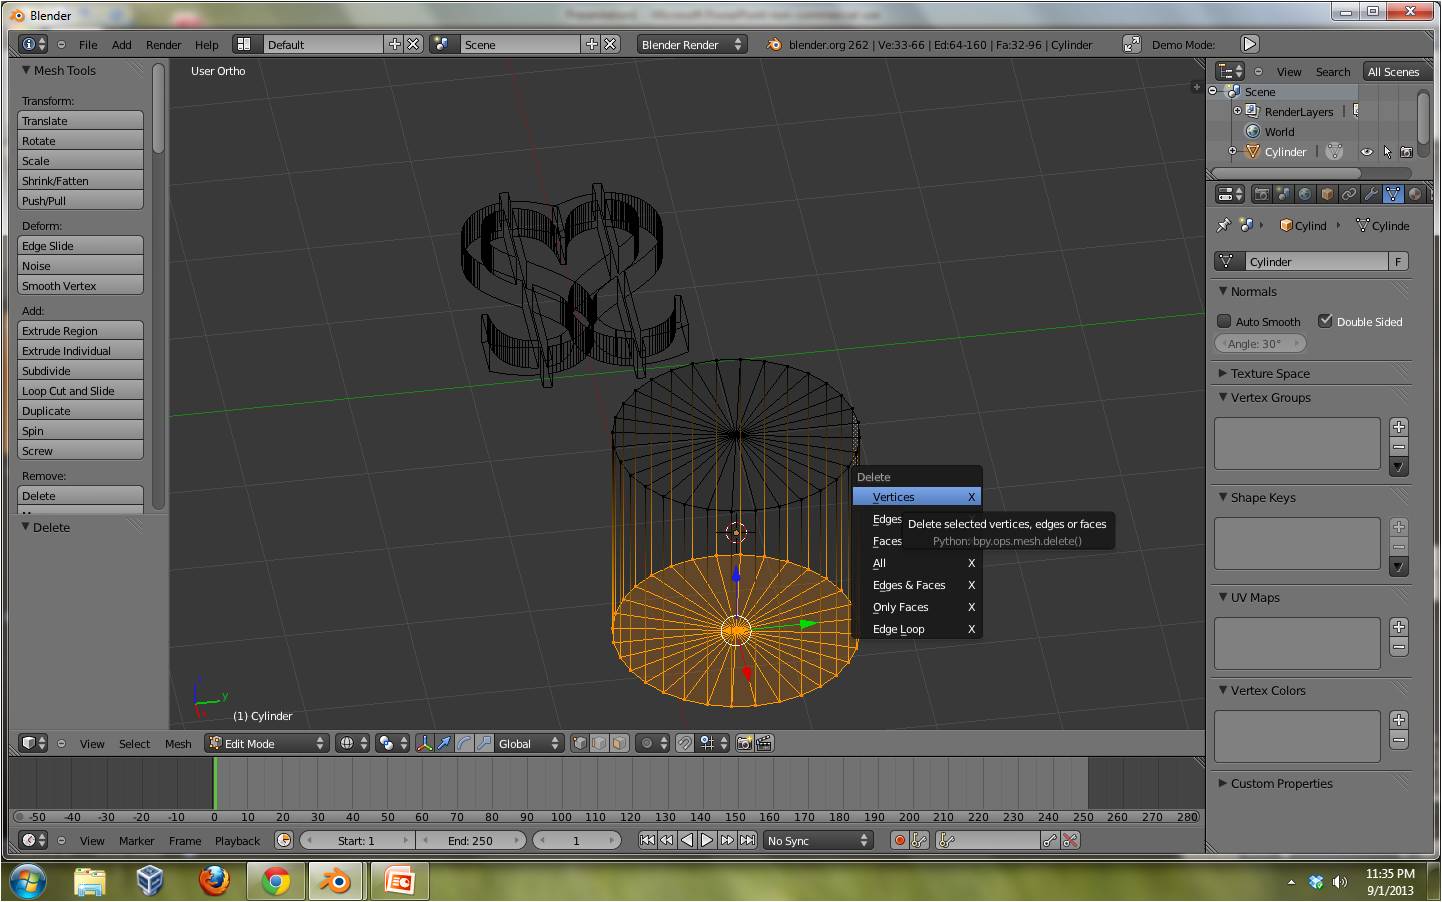Select face select mode icon

coord(619,743)
